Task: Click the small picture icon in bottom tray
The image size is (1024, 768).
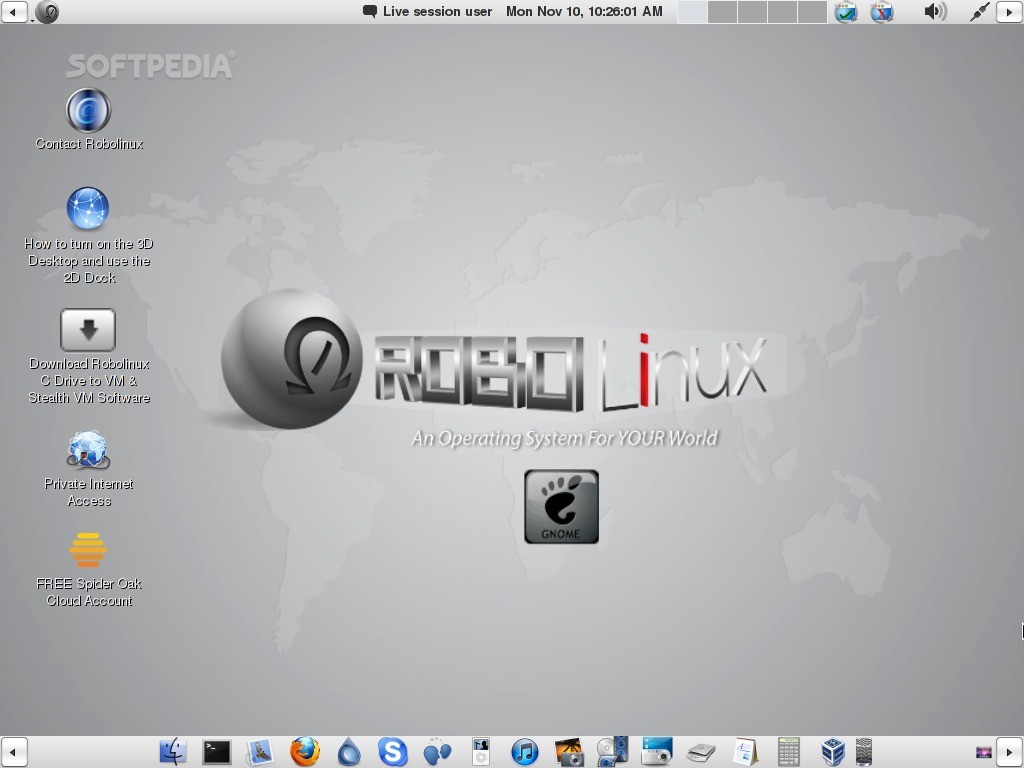Action: [x=984, y=752]
